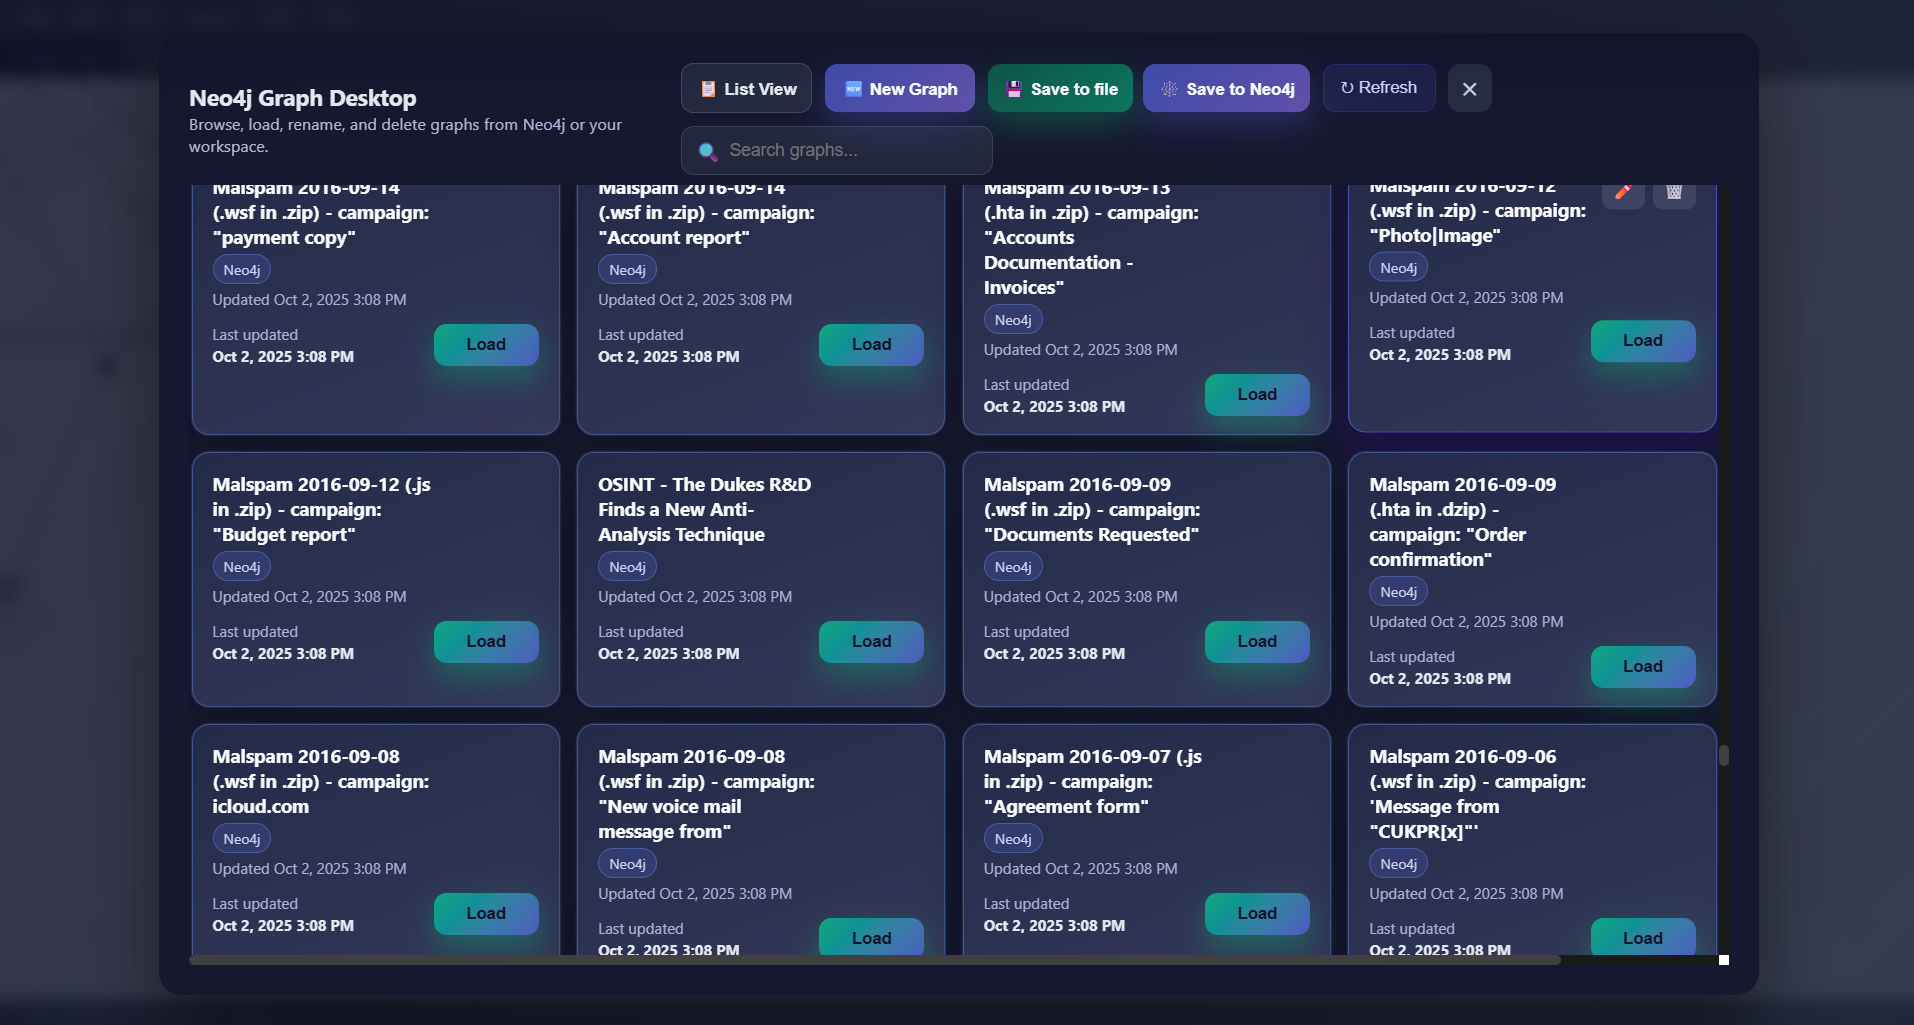Load the OSINT Dukes R&D graph
Screen dimensions: 1914x1025
pyautogui.click(x=871, y=642)
